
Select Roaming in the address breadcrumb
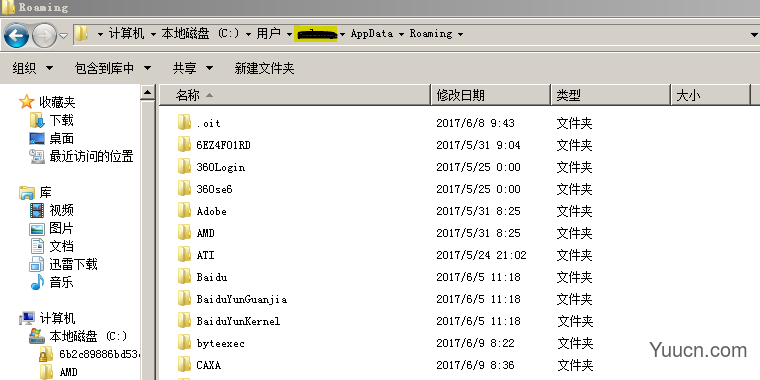pos(431,34)
